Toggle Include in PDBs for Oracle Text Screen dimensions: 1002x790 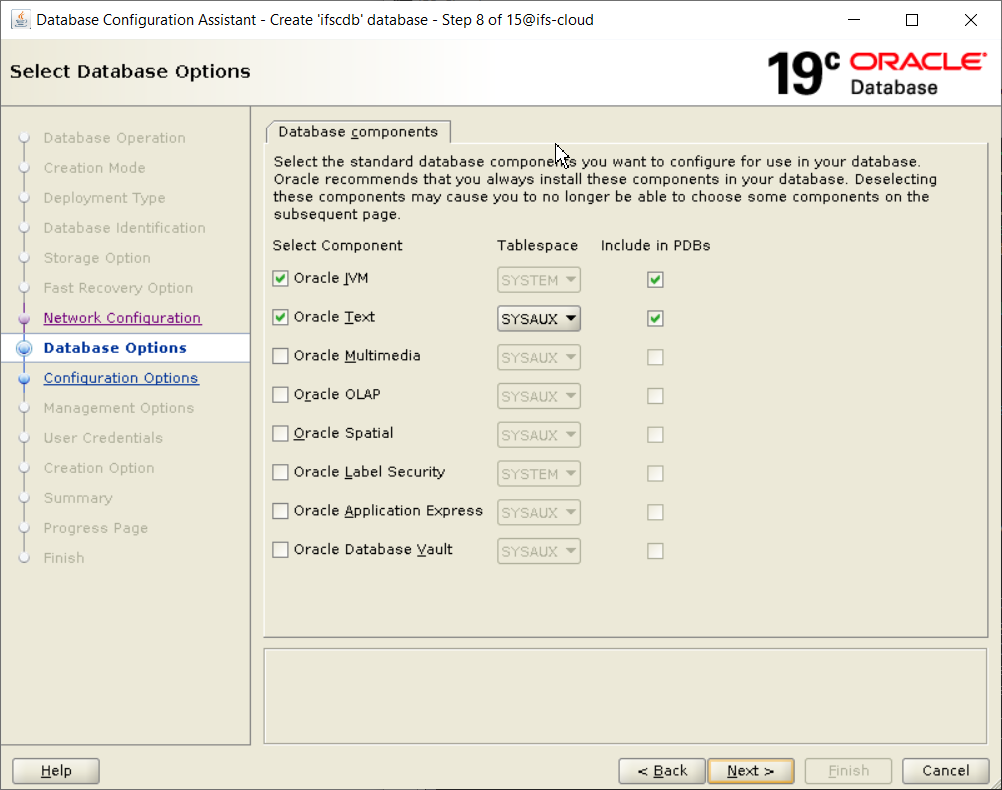click(x=655, y=318)
